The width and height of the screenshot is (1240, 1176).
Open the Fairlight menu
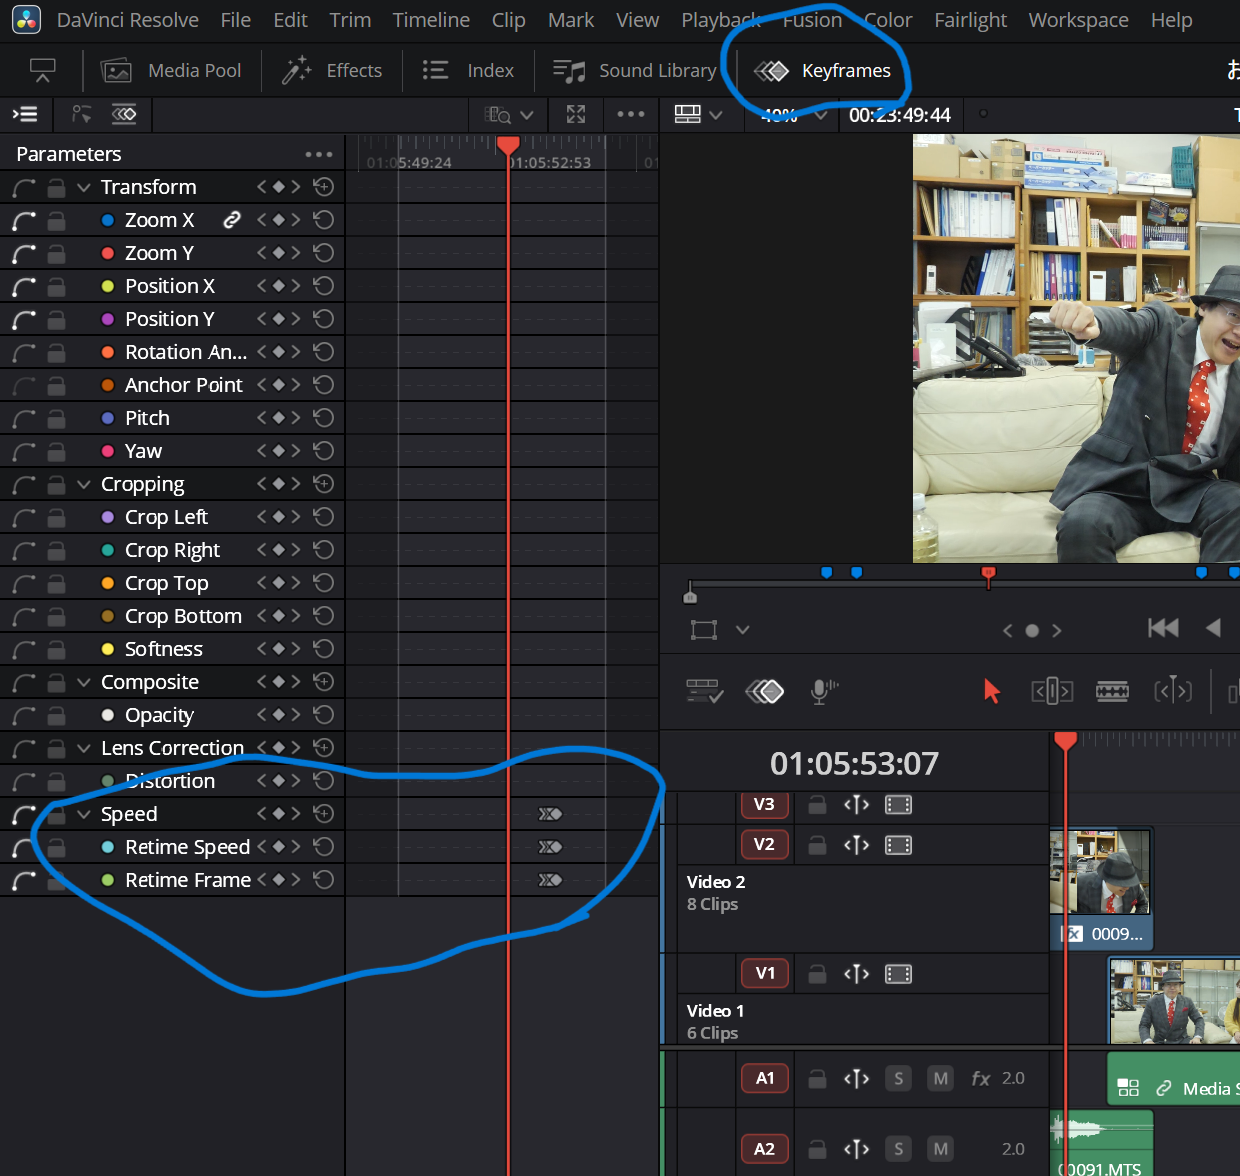[x=970, y=20]
